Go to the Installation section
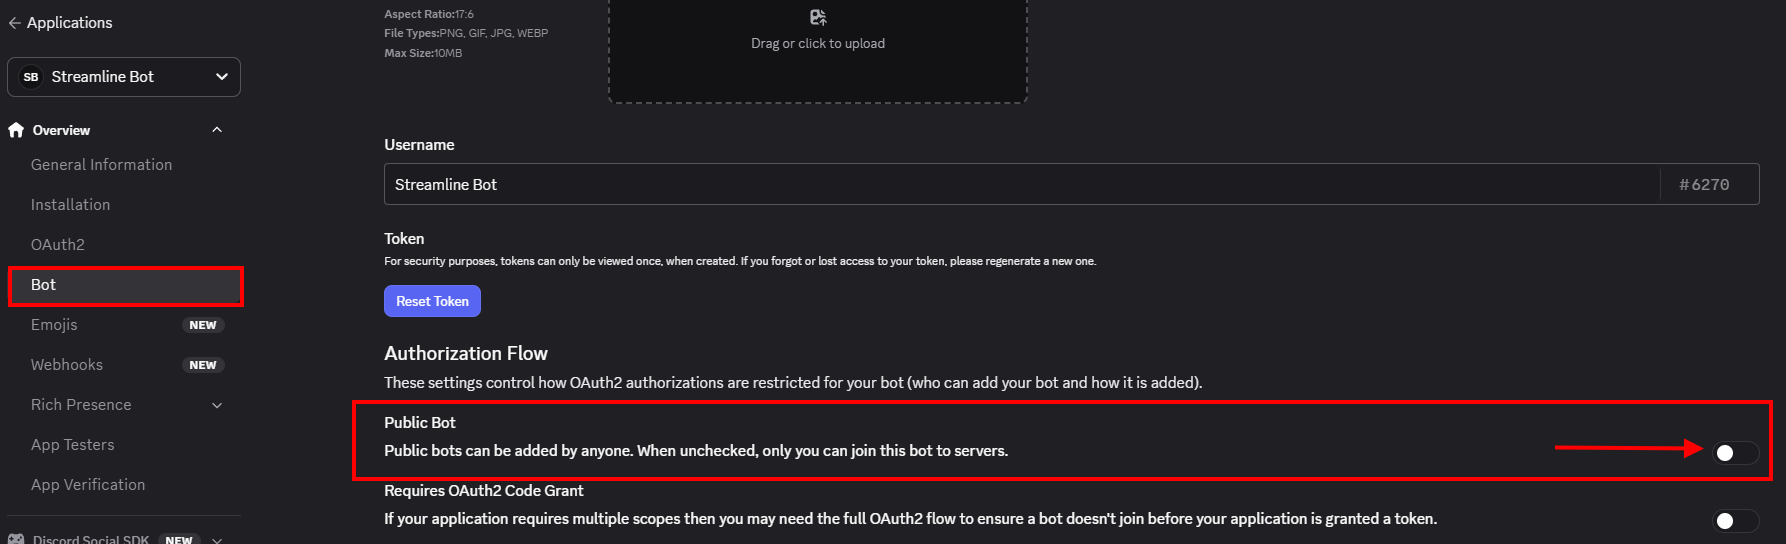The image size is (1786, 544). click(70, 205)
